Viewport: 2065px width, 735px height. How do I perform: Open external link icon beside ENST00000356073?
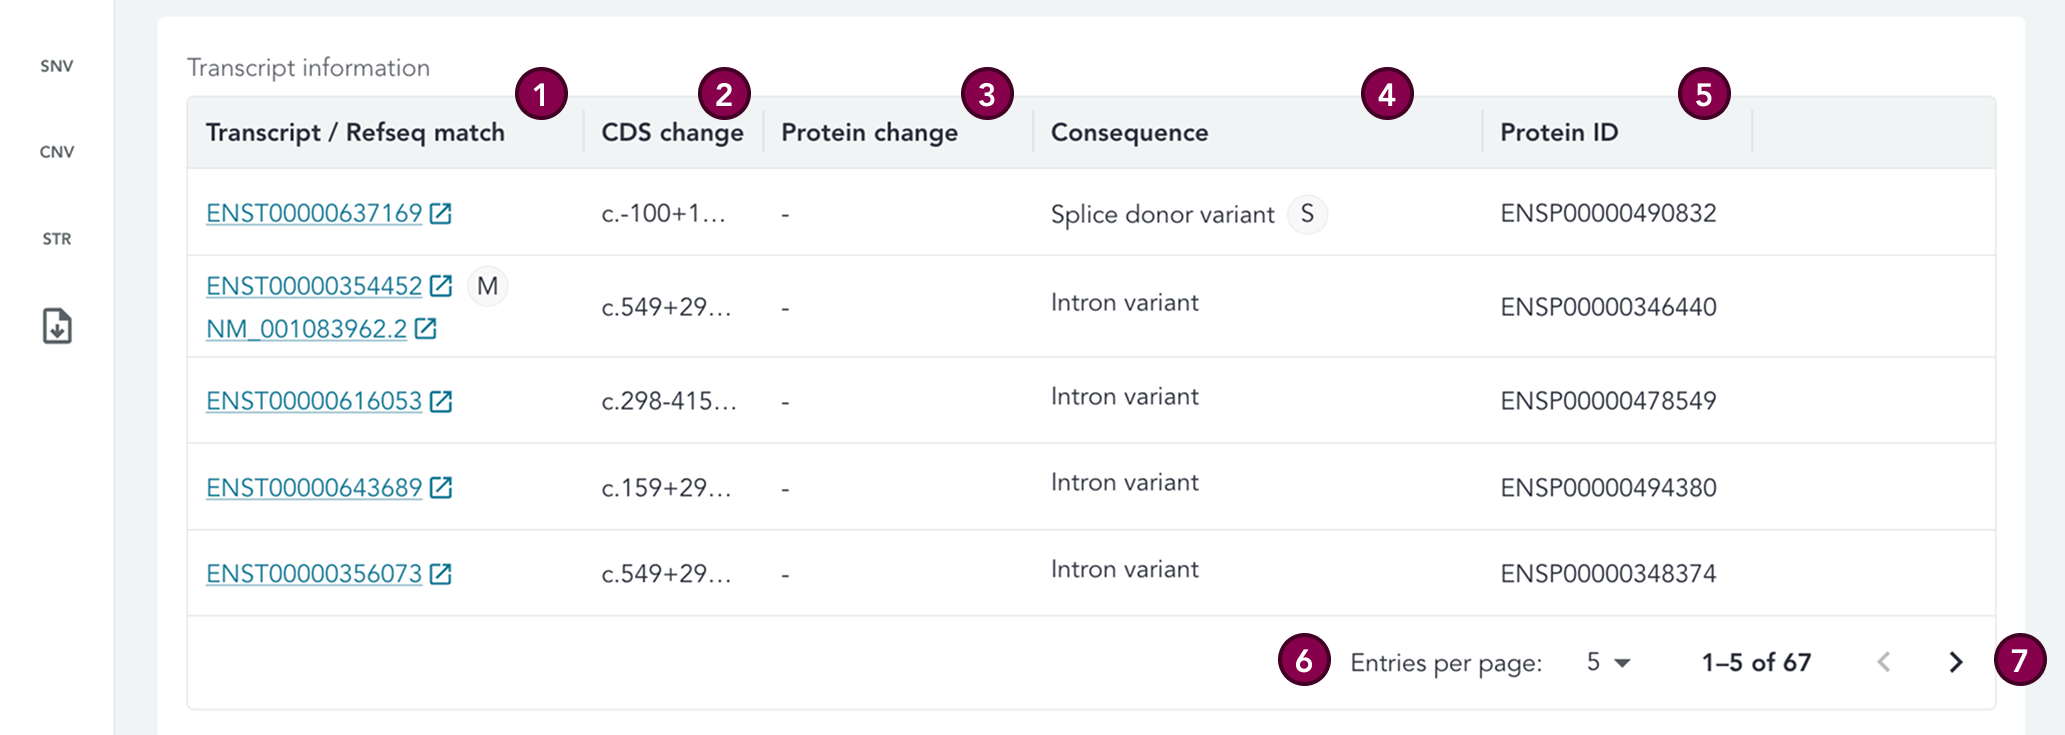(441, 574)
